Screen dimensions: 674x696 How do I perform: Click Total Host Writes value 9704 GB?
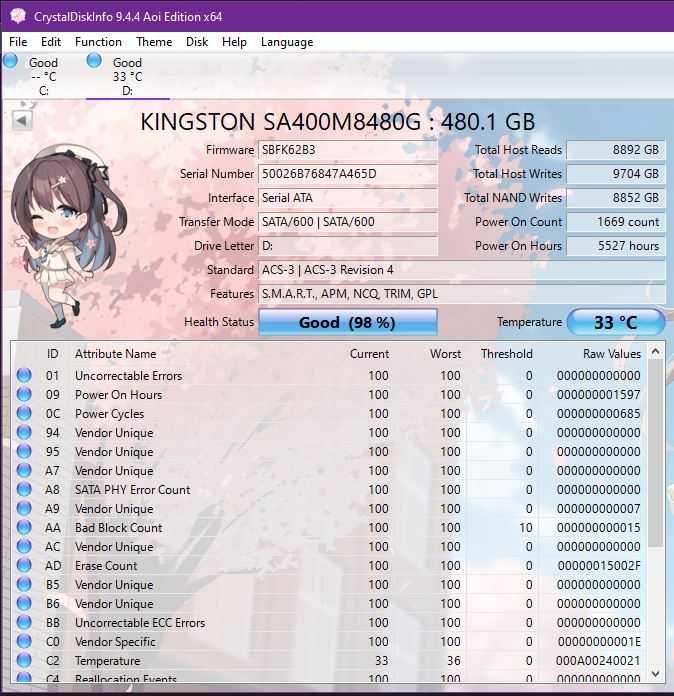pyautogui.click(x=615, y=174)
